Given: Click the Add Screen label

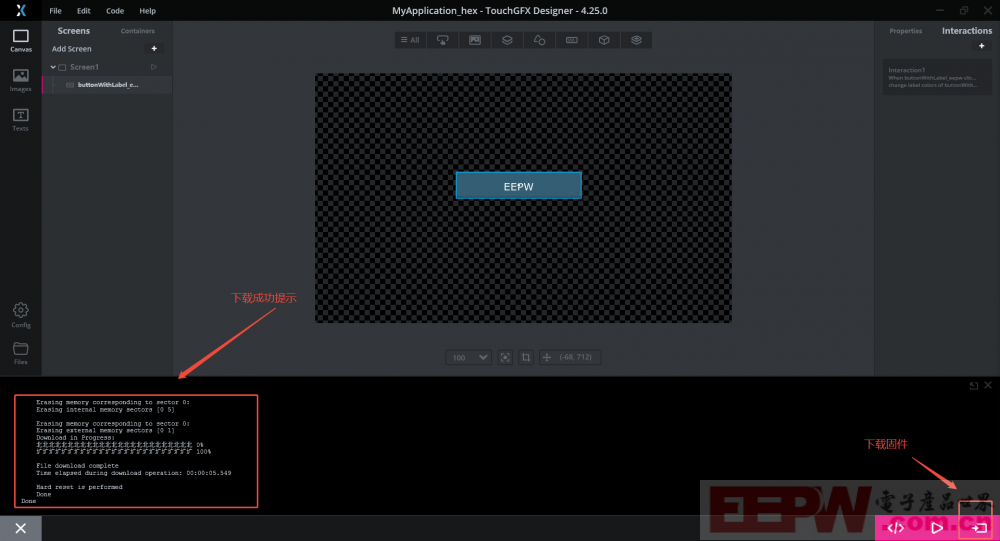Looking at the screenshot, I should [x=71, y=48].
